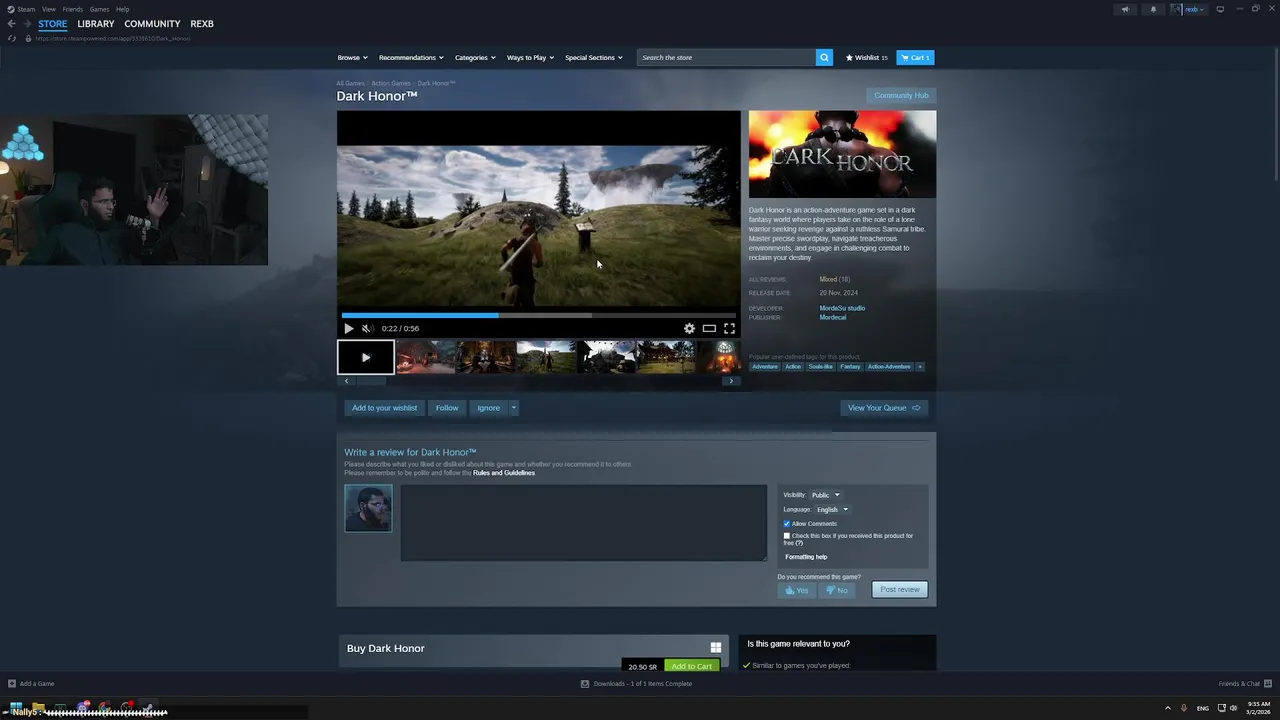Image resolution: width=1280 pixels, height=720 pixels.
Task: Expand the Recommendations menu
Action: click(x=411, y=57)
